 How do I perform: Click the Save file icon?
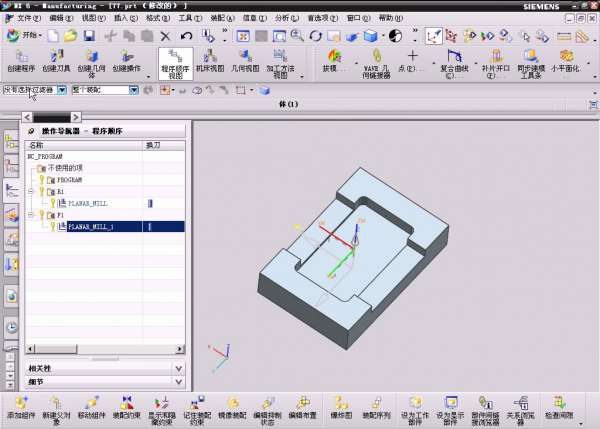coord(89,36)
